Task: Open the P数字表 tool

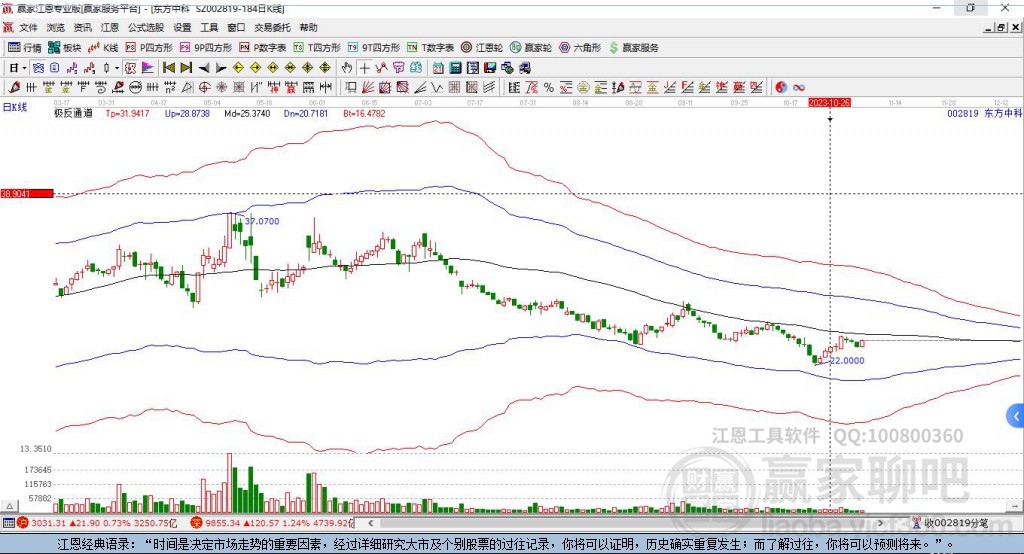Action: tap(263, 48)
